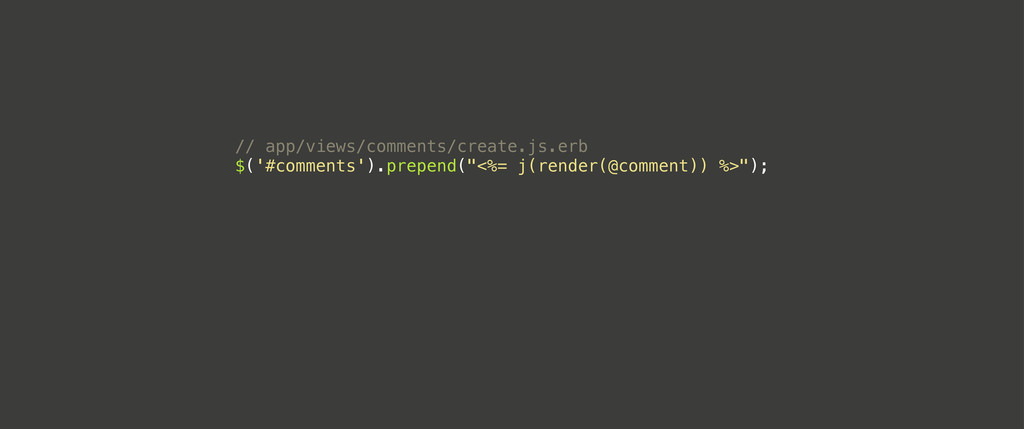Click the green dollar sign jQuery symbol

coord(240,166)
